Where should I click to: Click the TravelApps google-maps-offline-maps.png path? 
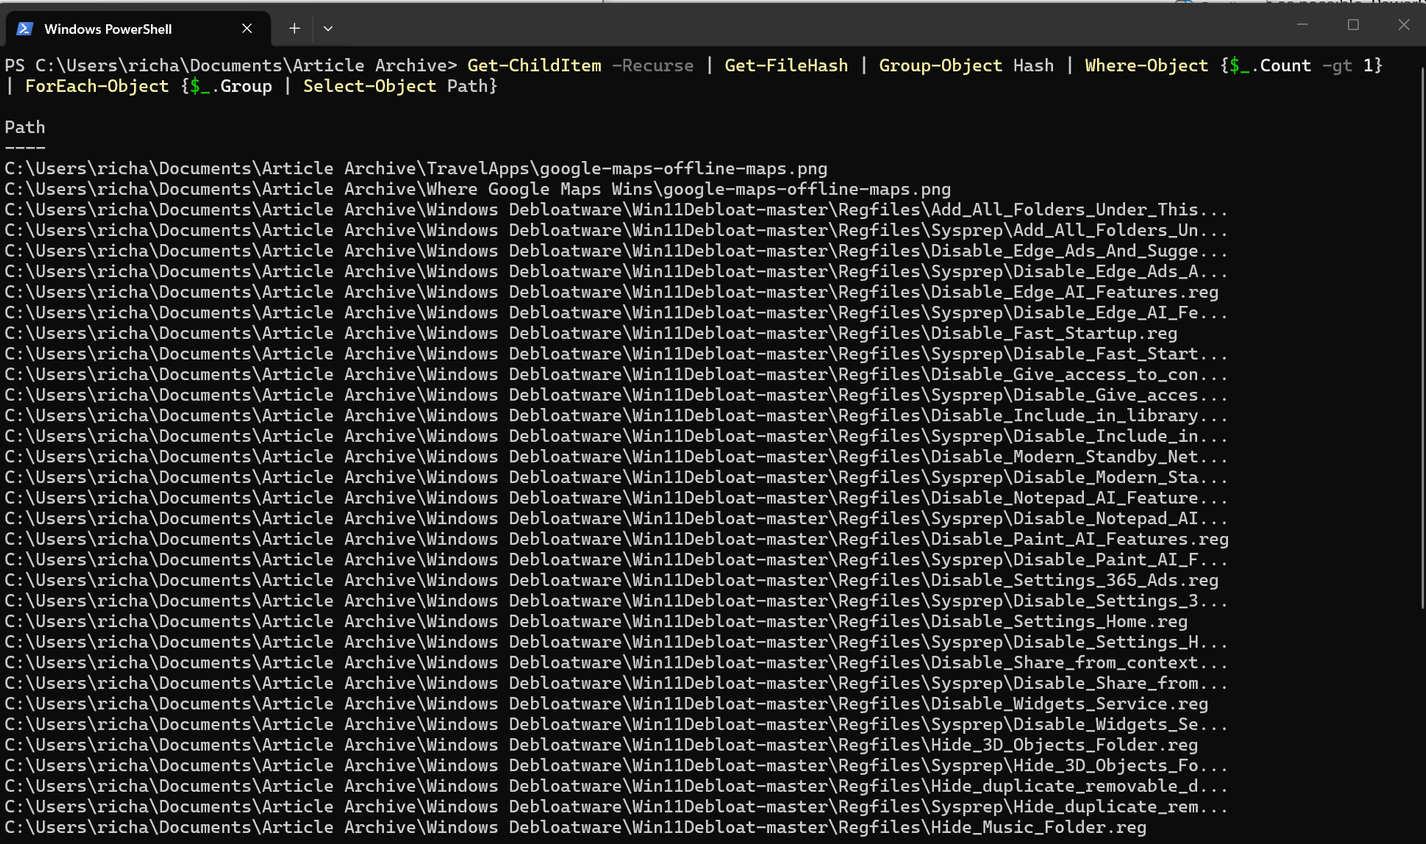(416, 168)
